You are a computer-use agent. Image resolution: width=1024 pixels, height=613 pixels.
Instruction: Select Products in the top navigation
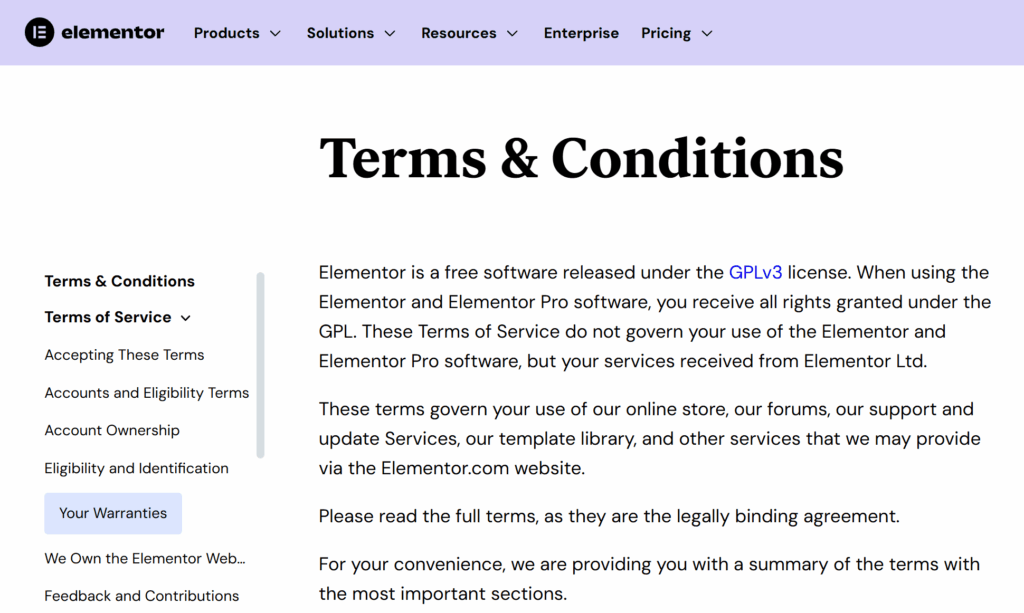click(227, 33)
